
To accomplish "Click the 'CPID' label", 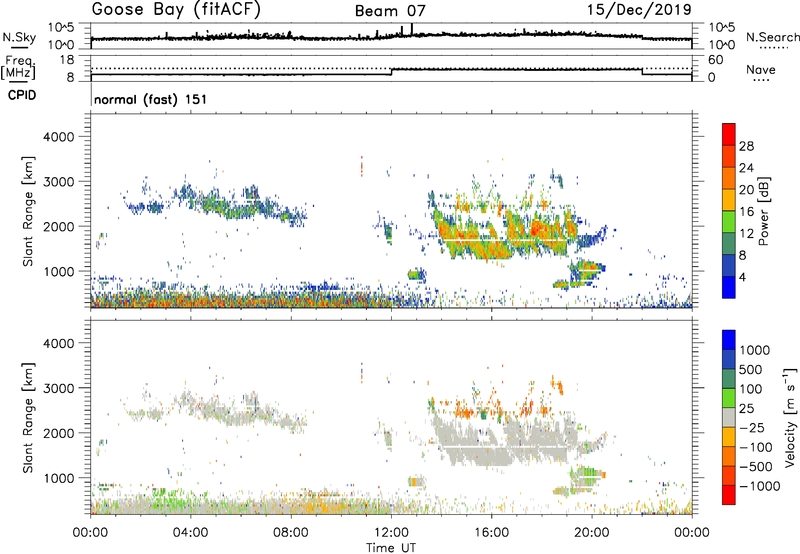I will 22,95.
